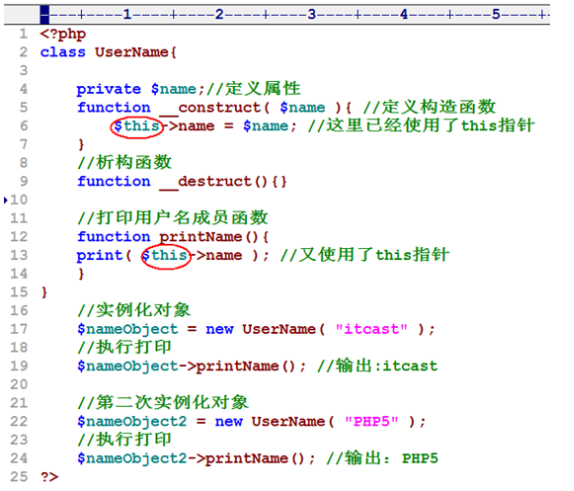This screenshot has height=491, width=574.
Task: Click comment '//执行打印' on line 23
Action: click(x=124, y=439)
